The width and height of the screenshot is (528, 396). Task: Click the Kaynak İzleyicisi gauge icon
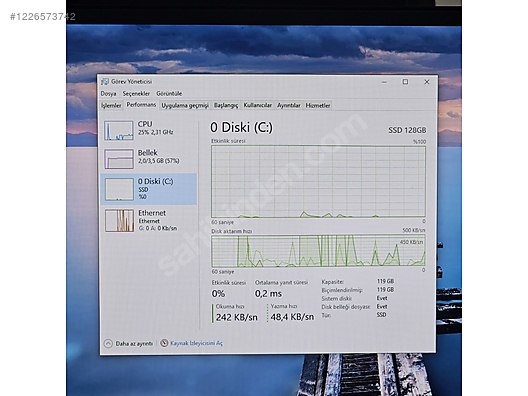pos(164,343)
